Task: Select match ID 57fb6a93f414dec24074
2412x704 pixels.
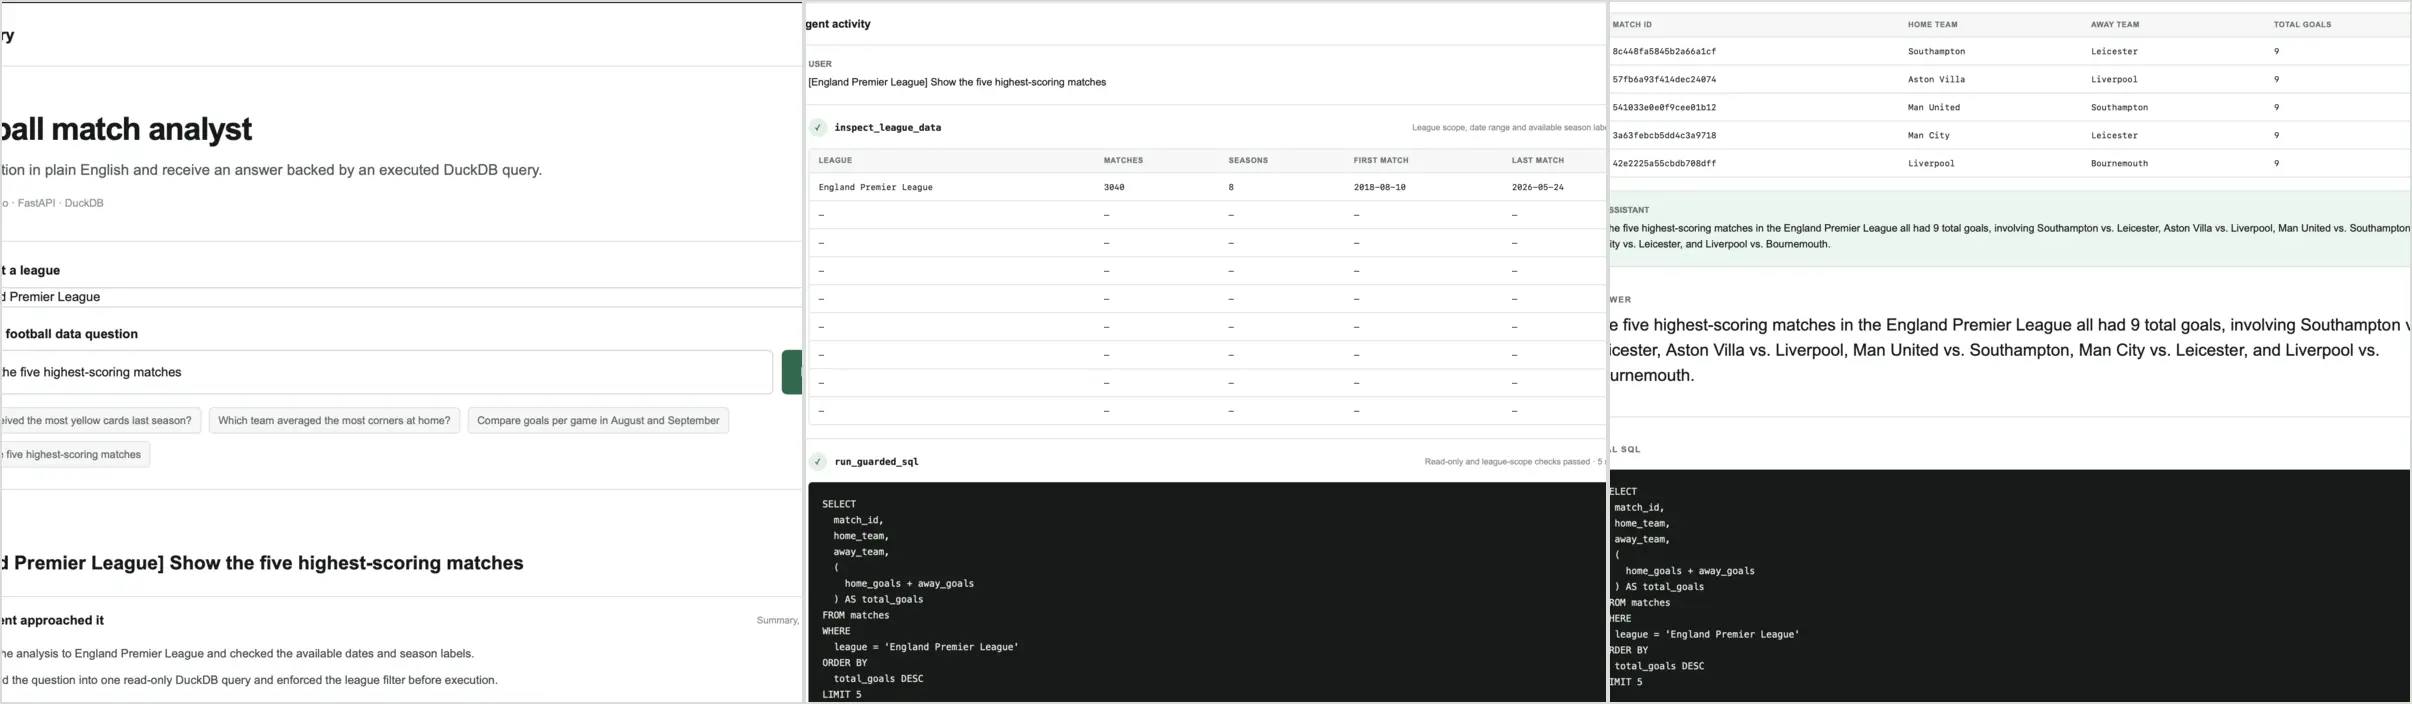Action: (1664, 79)
